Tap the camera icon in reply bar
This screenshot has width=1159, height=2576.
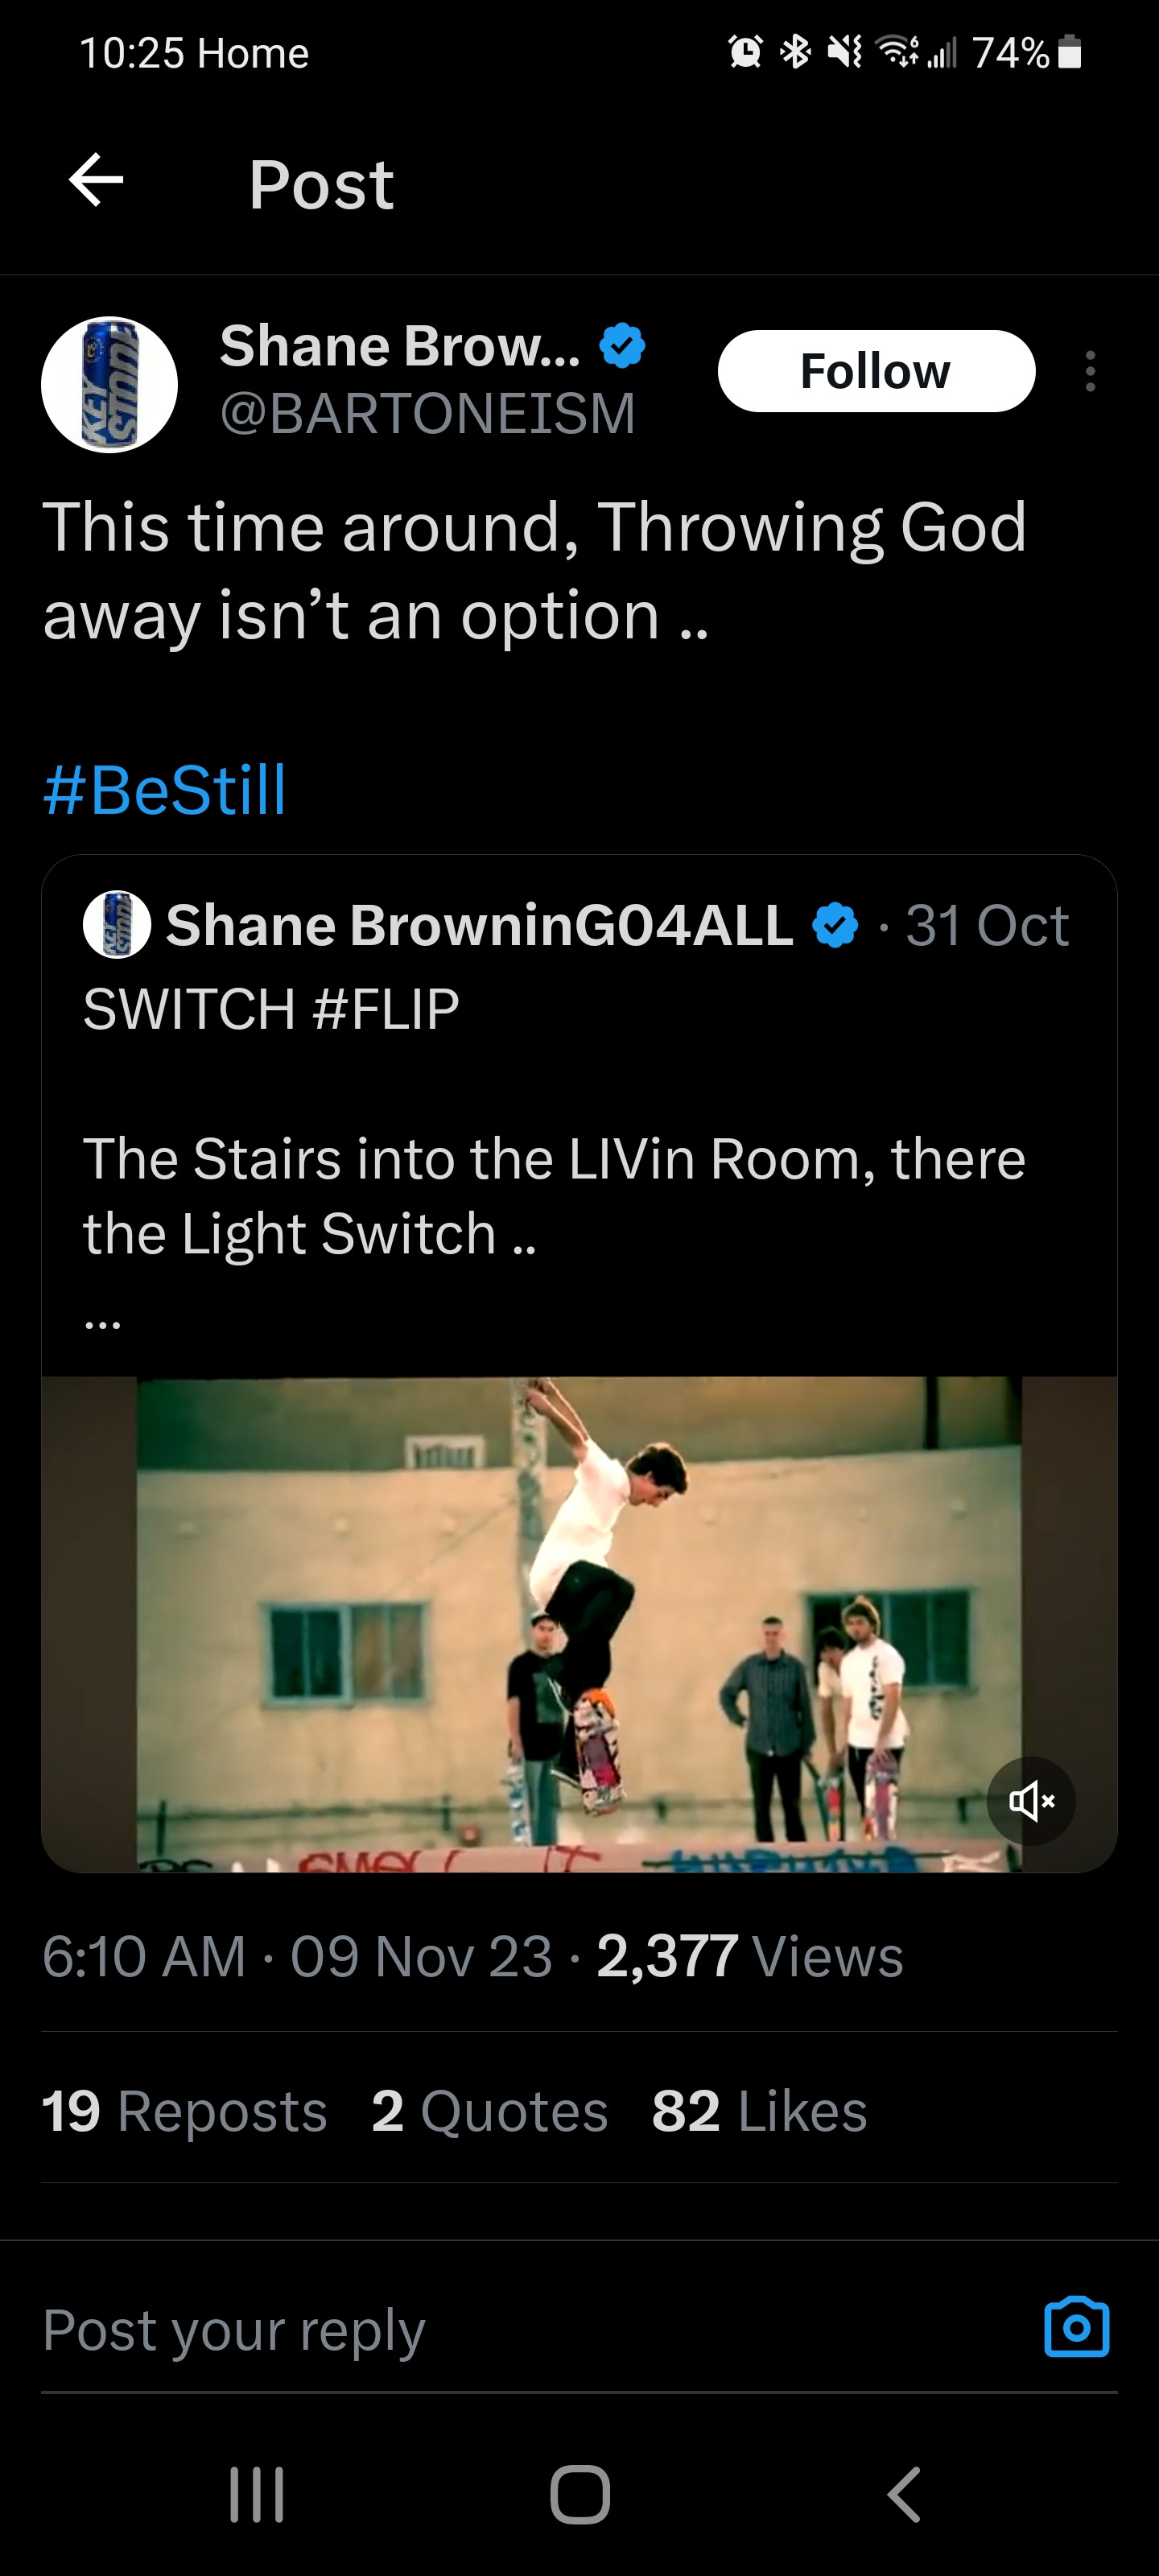(1076, 2327)
